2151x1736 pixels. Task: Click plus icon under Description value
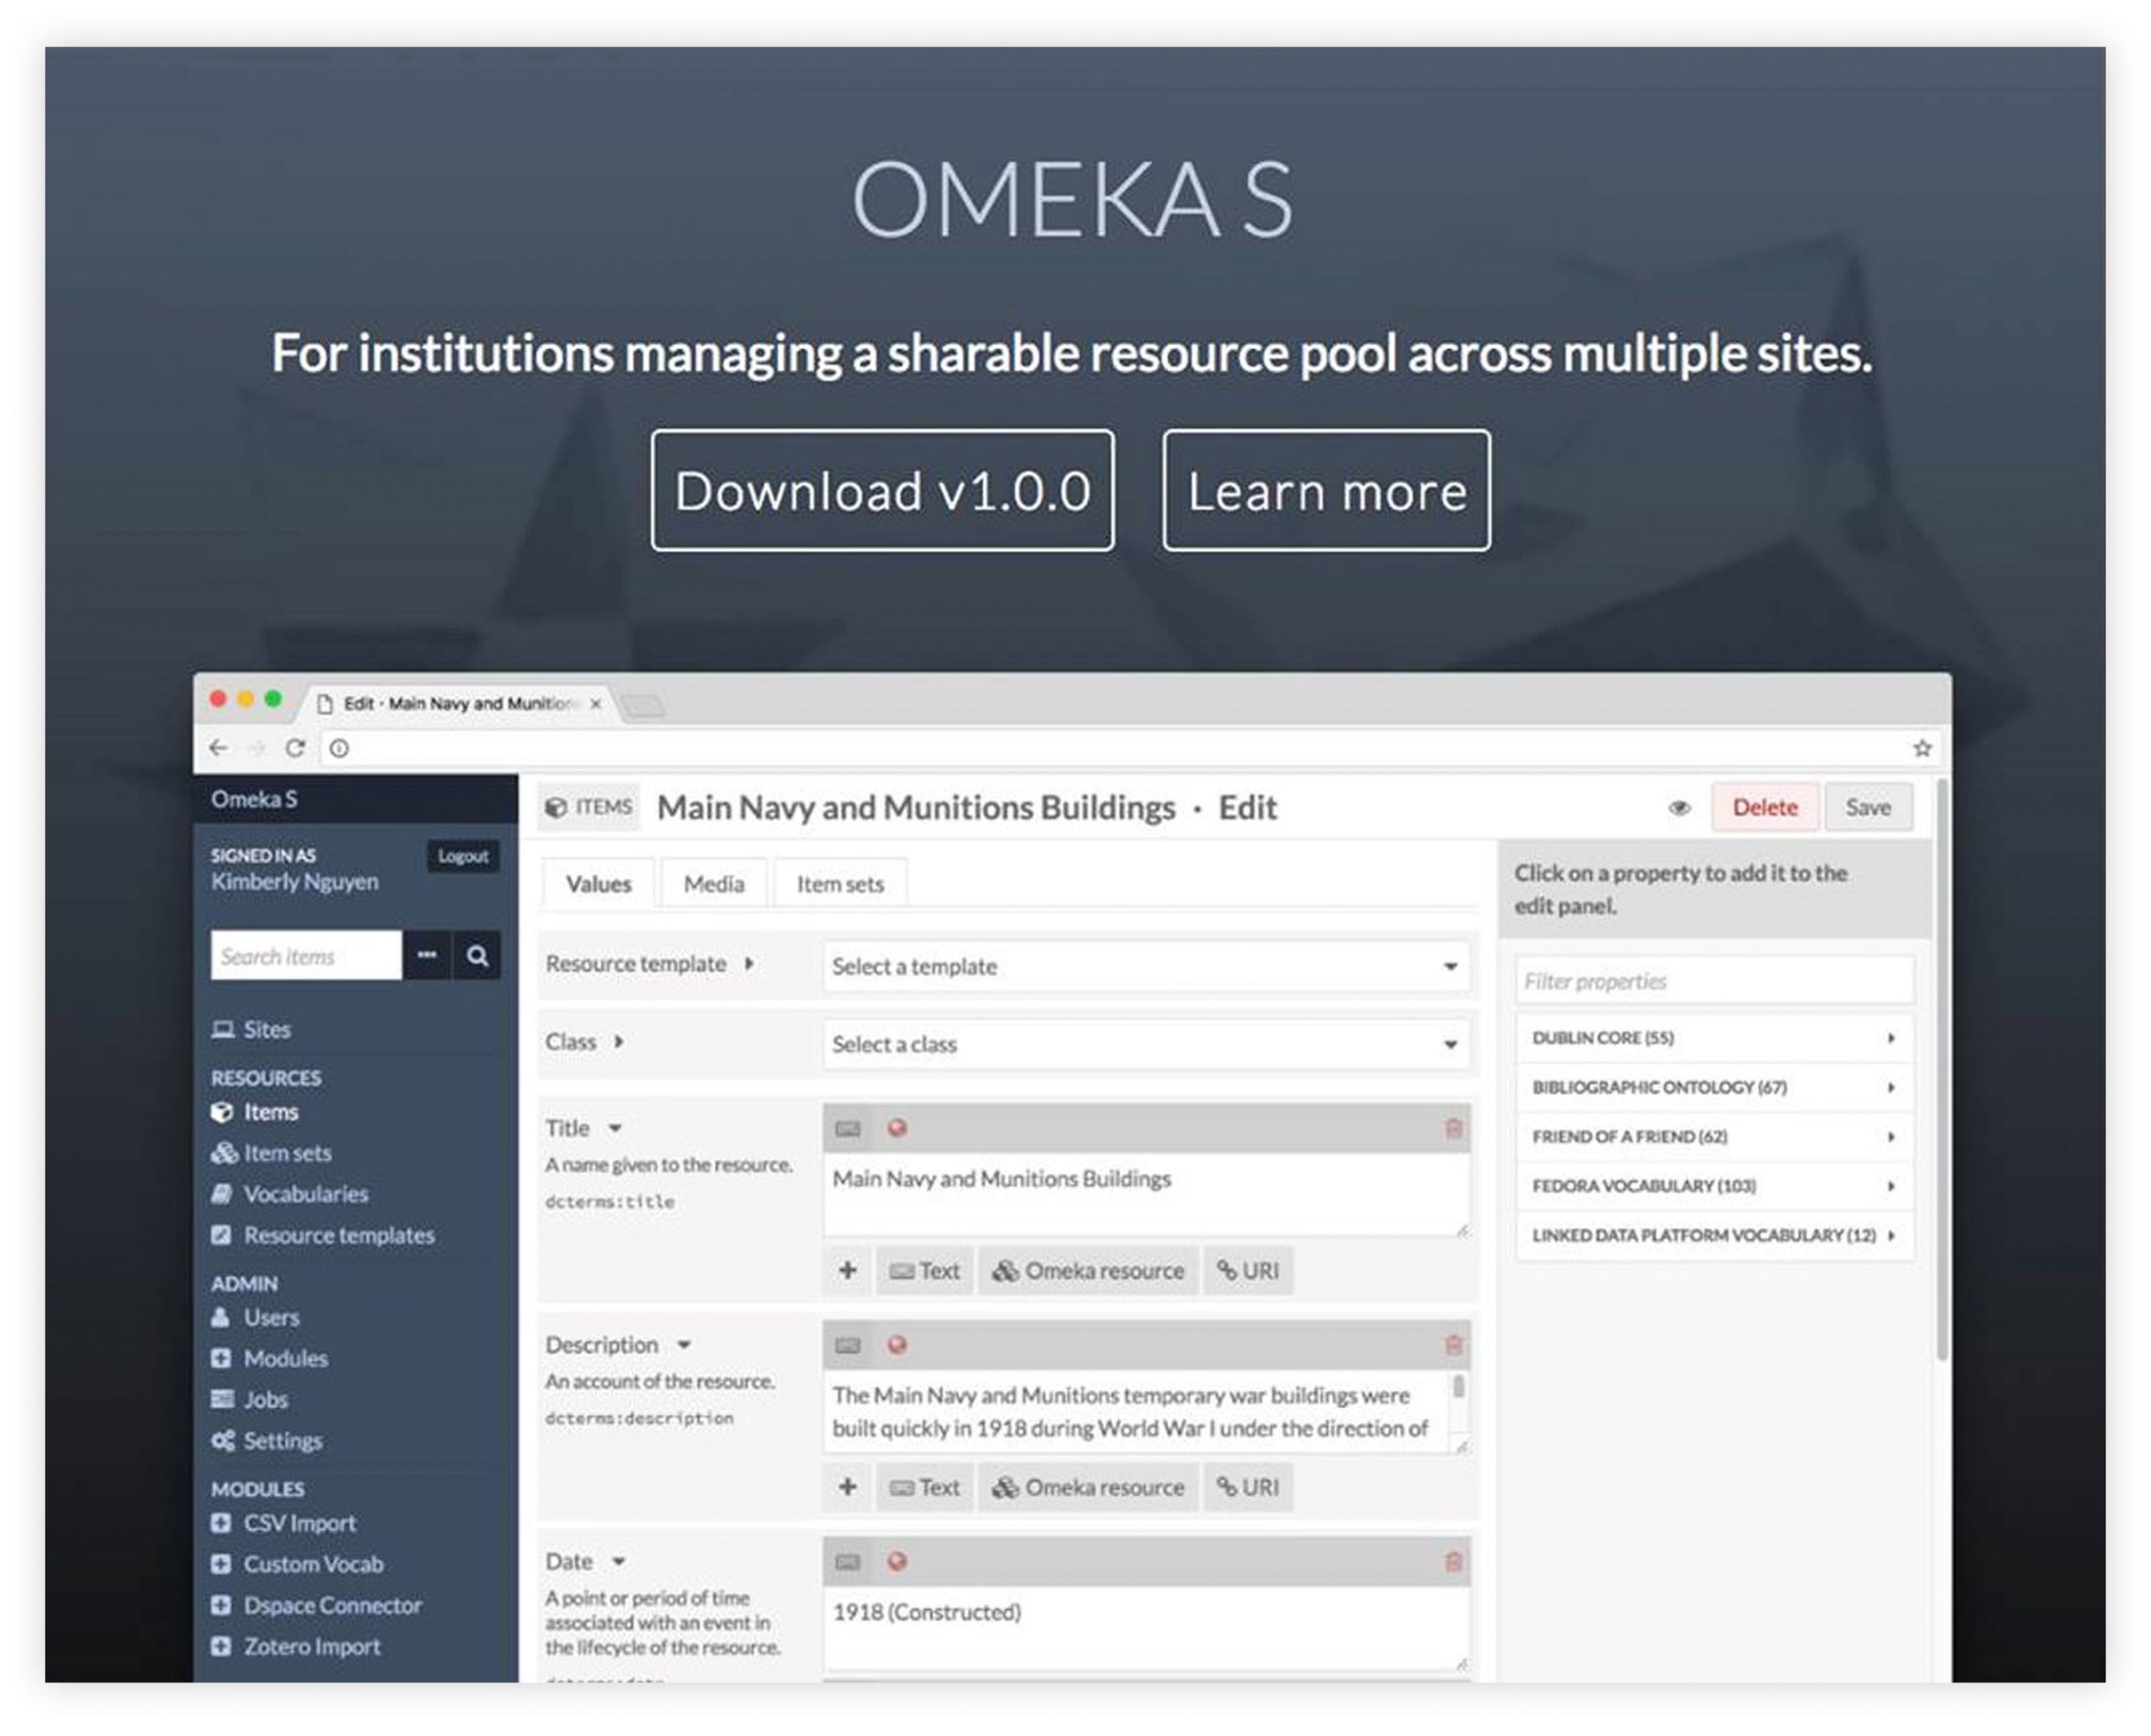pos(848,1487)
